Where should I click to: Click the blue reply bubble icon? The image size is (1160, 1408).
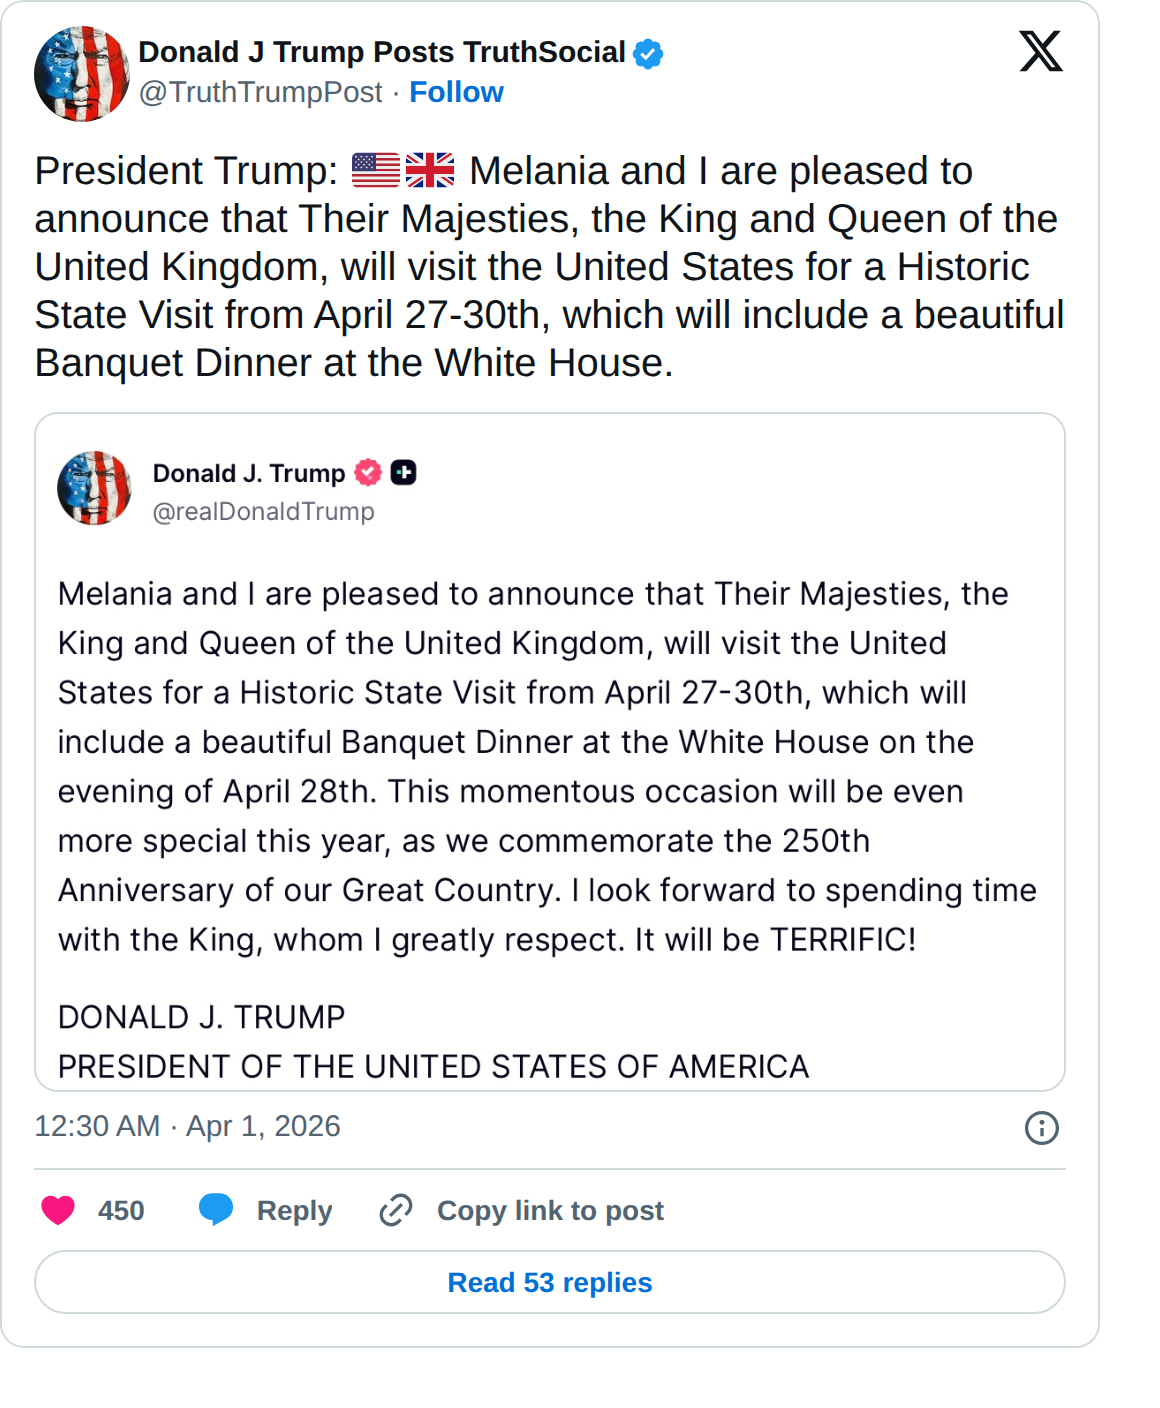(x=216, y=1209)
